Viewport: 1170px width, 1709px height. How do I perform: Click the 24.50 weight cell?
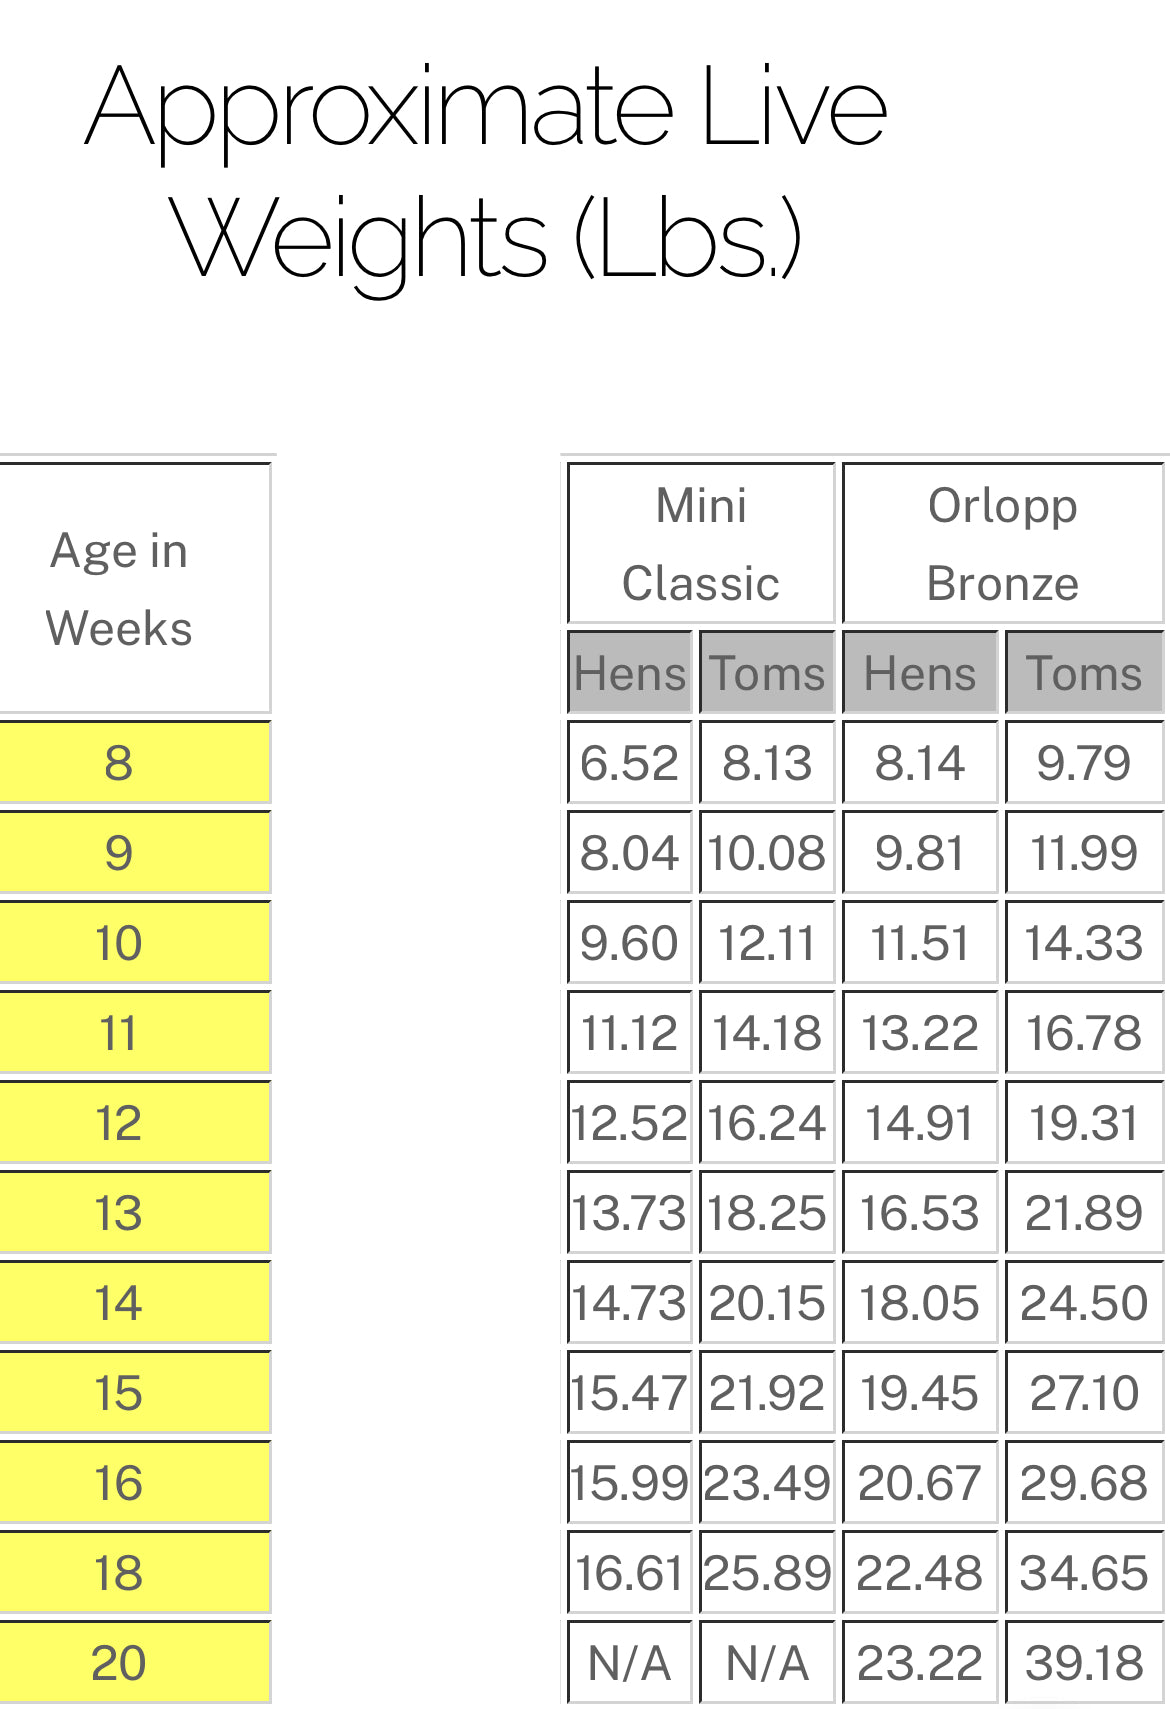click(x=1084, y=1303)
